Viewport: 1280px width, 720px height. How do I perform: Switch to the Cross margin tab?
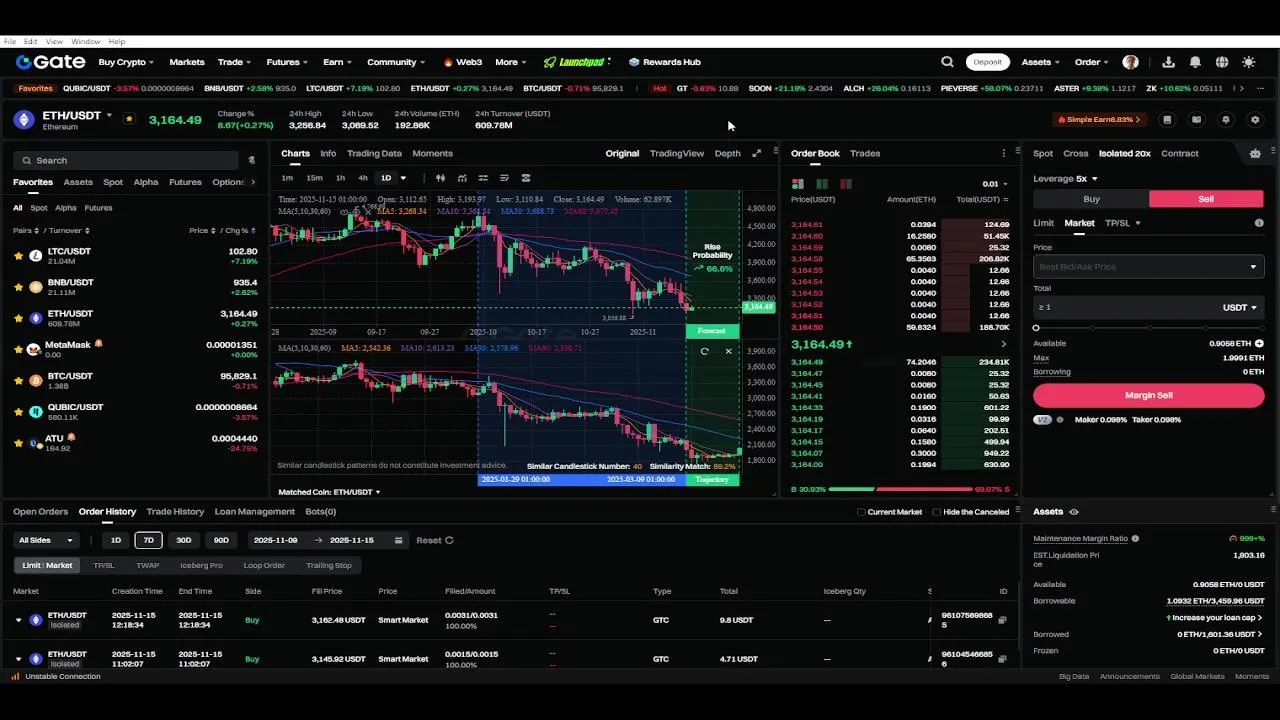pyautogui.click(x=1076, y=153)
